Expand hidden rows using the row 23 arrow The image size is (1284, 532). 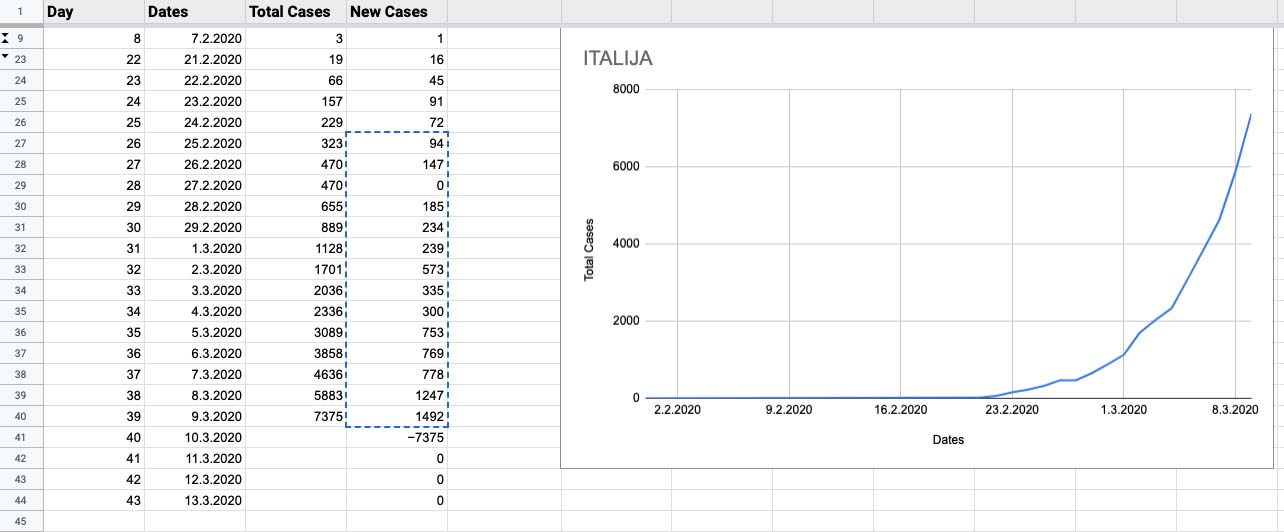6,58
